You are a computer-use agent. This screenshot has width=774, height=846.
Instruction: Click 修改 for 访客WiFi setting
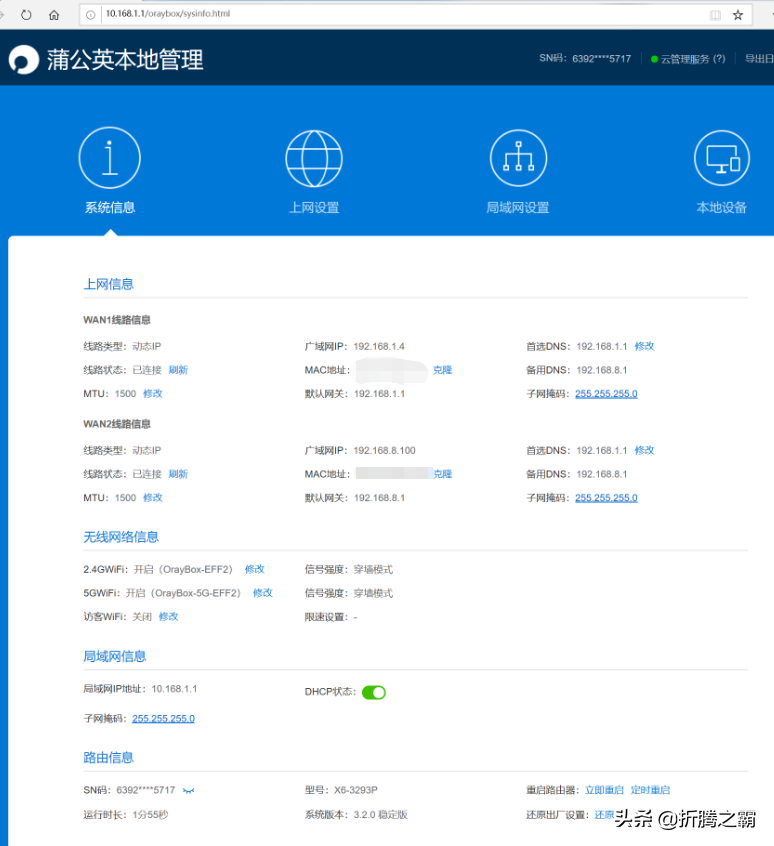click(168, 617)
